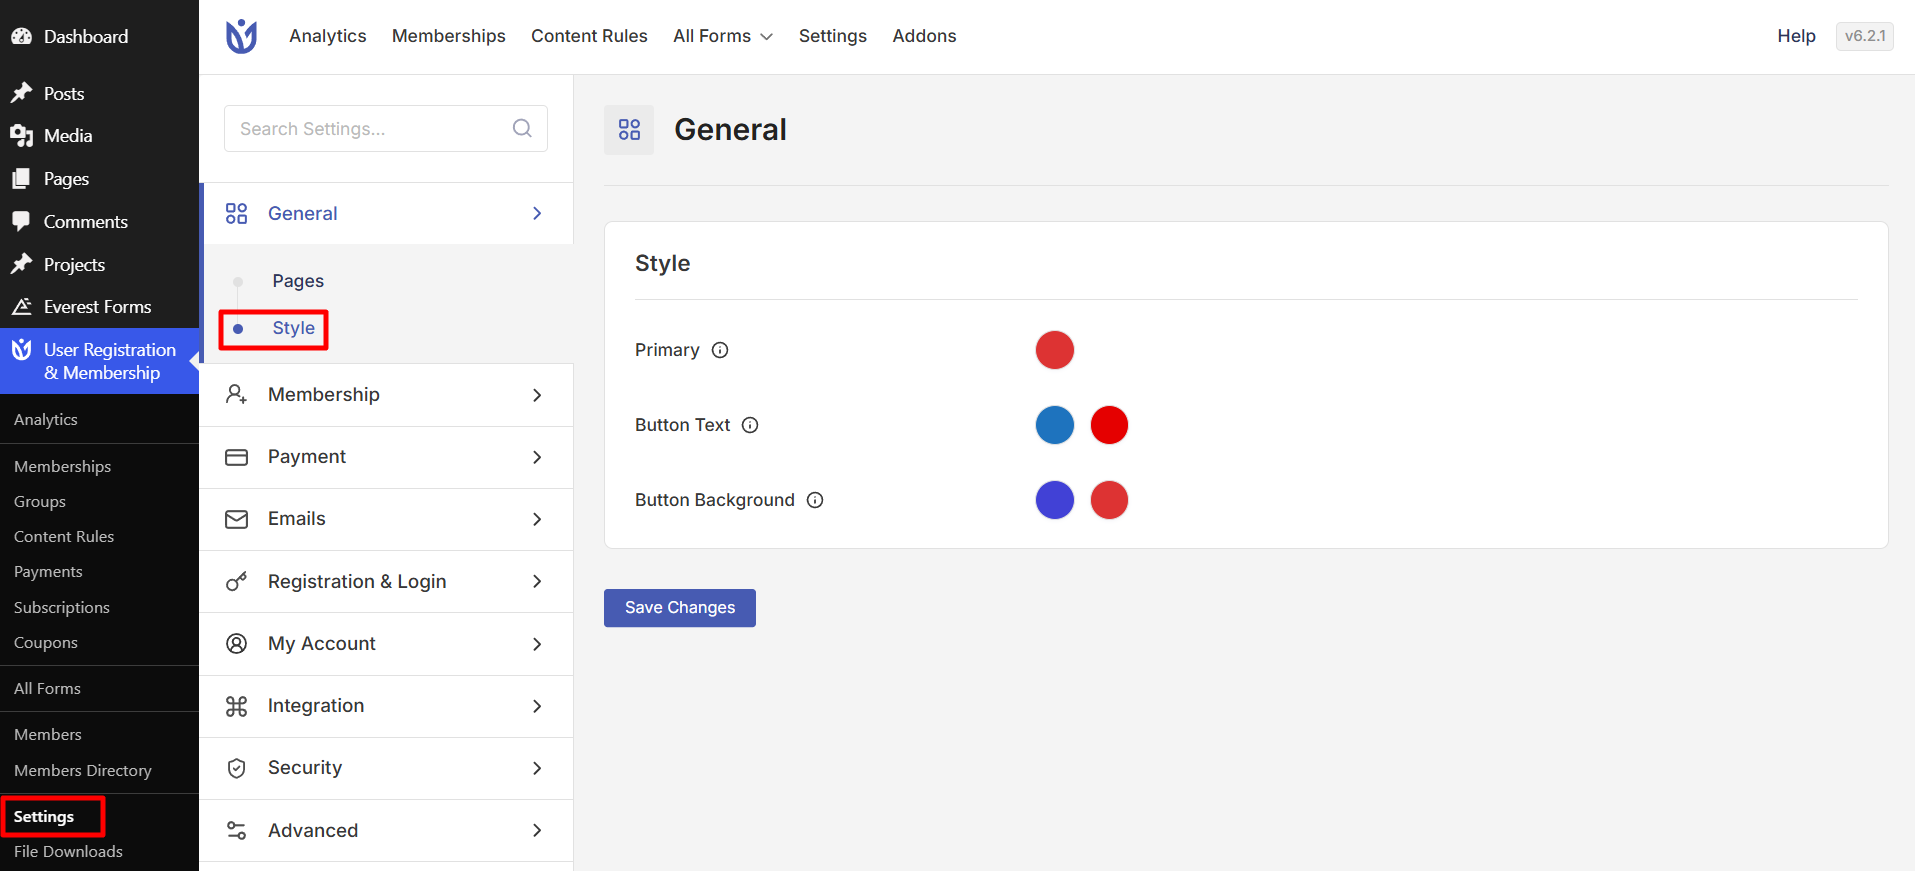Open the All Forms dropdown in top bar
The width and height of the screenshot is (1915, 871).
coord(723,36)
